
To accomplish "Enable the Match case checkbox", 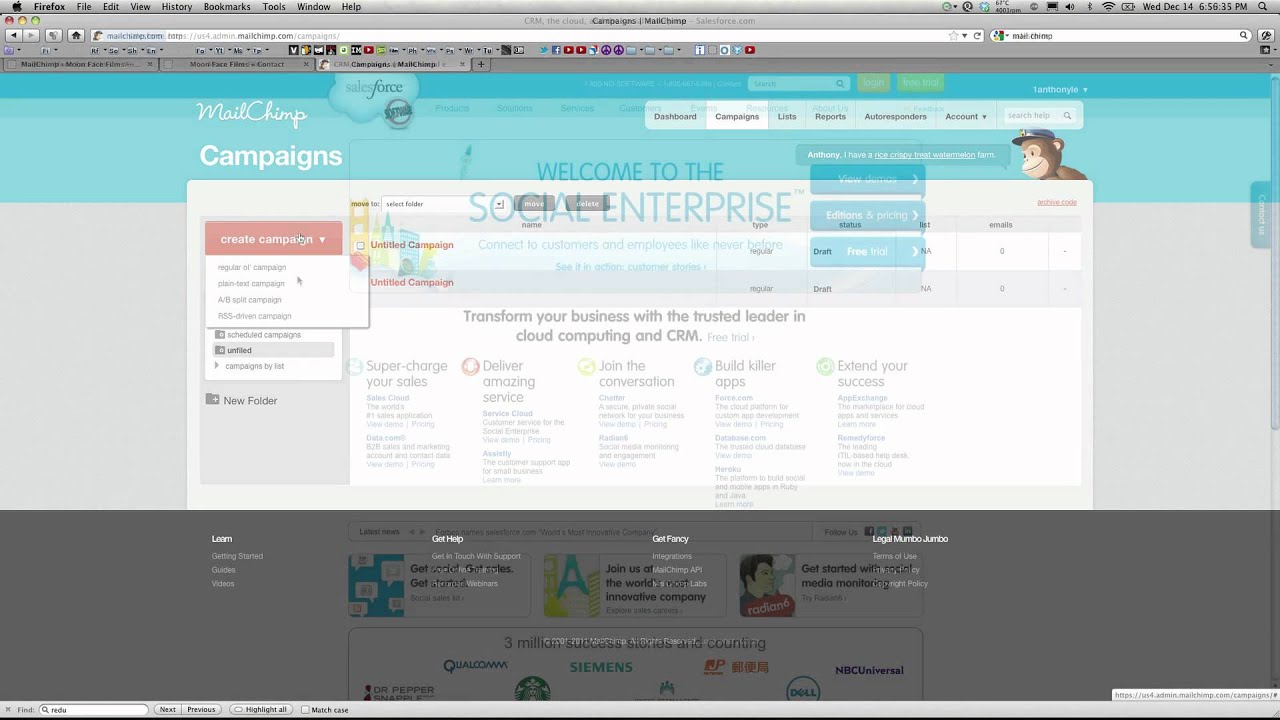I will tap(304, 710).
